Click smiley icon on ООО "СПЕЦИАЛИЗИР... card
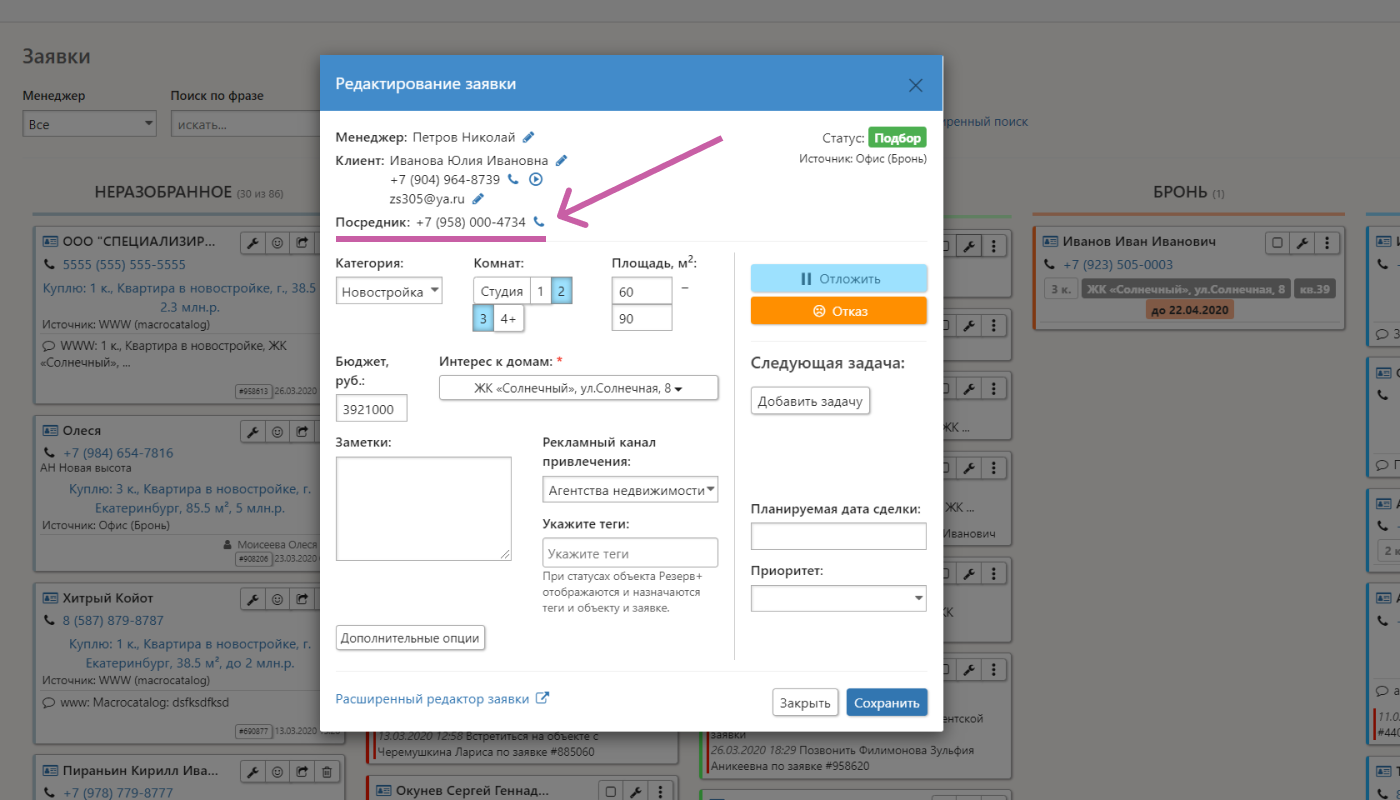Screen dimensions: 1400x800 [277, 242]
